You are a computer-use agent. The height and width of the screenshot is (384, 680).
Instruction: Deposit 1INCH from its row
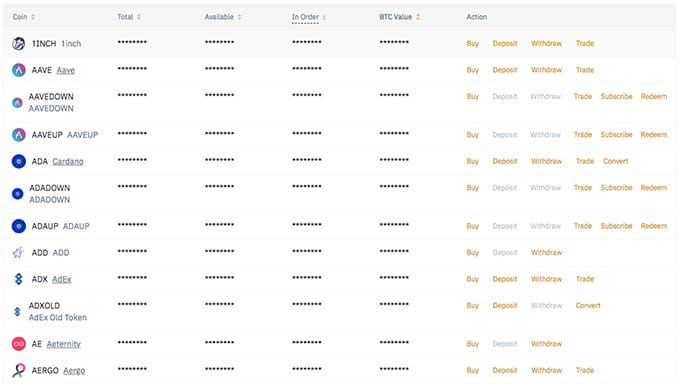(505, 43)
